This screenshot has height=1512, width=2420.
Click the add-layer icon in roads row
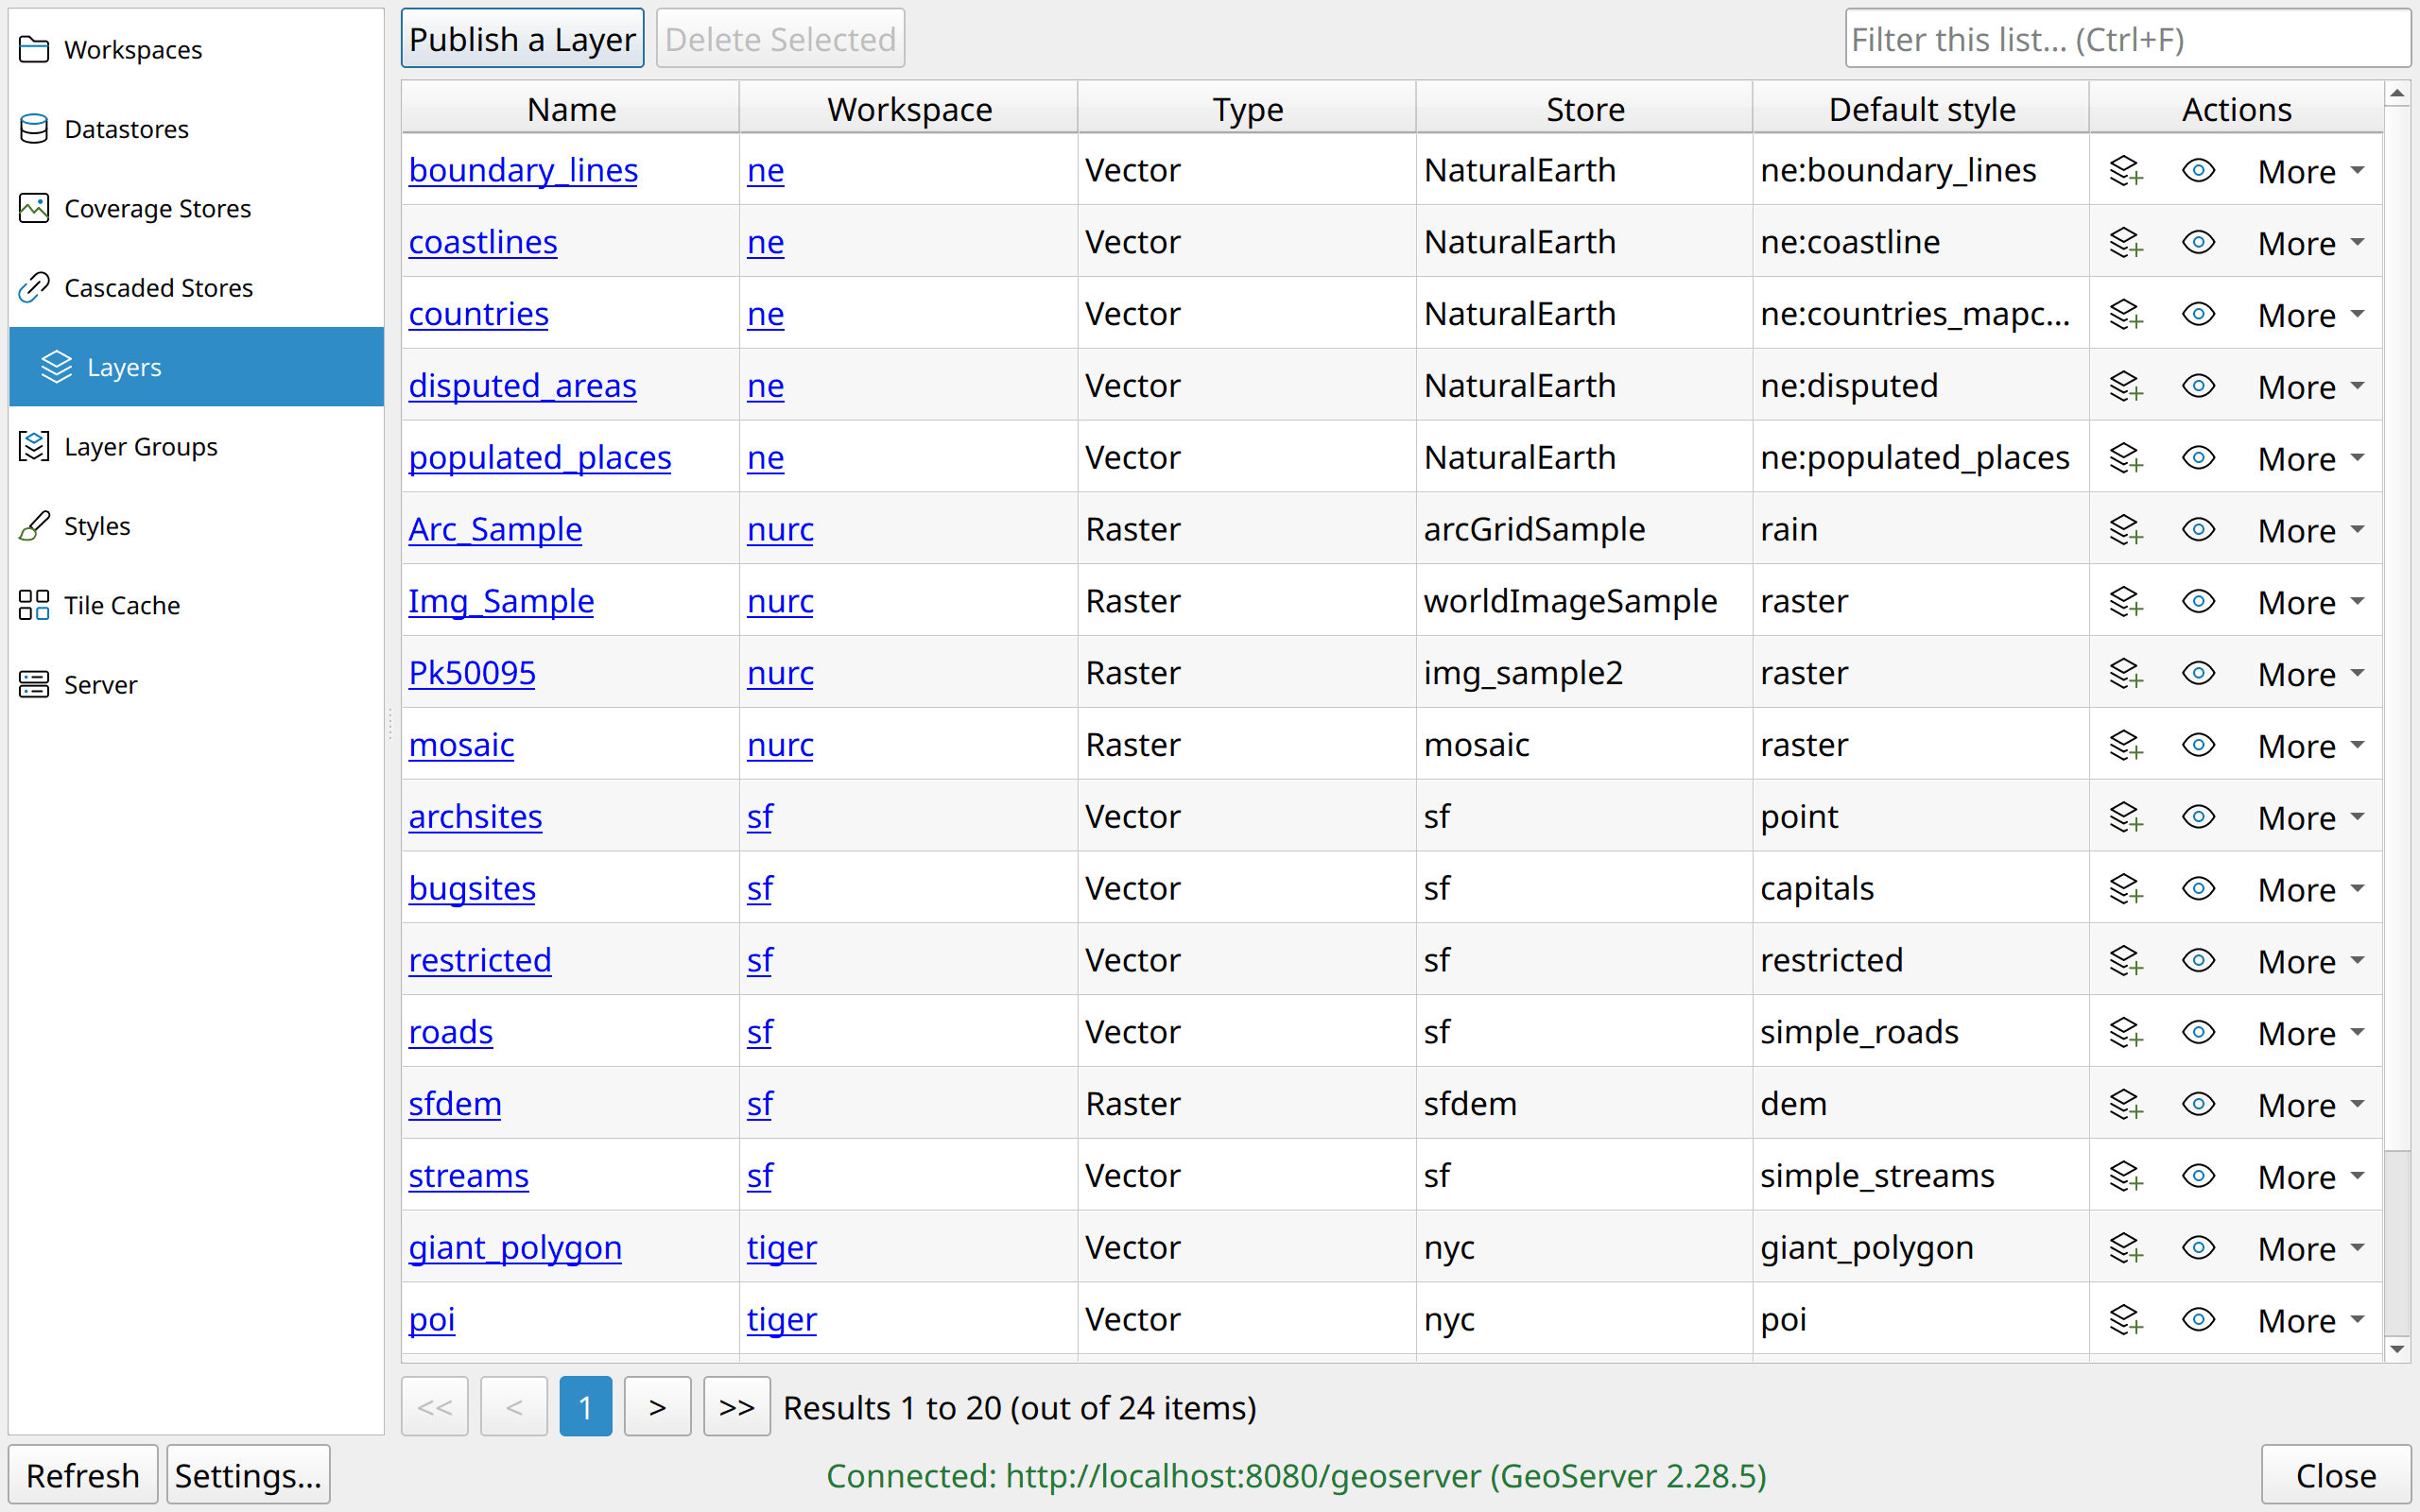pyautogui.click(x=2126, y=1033)
